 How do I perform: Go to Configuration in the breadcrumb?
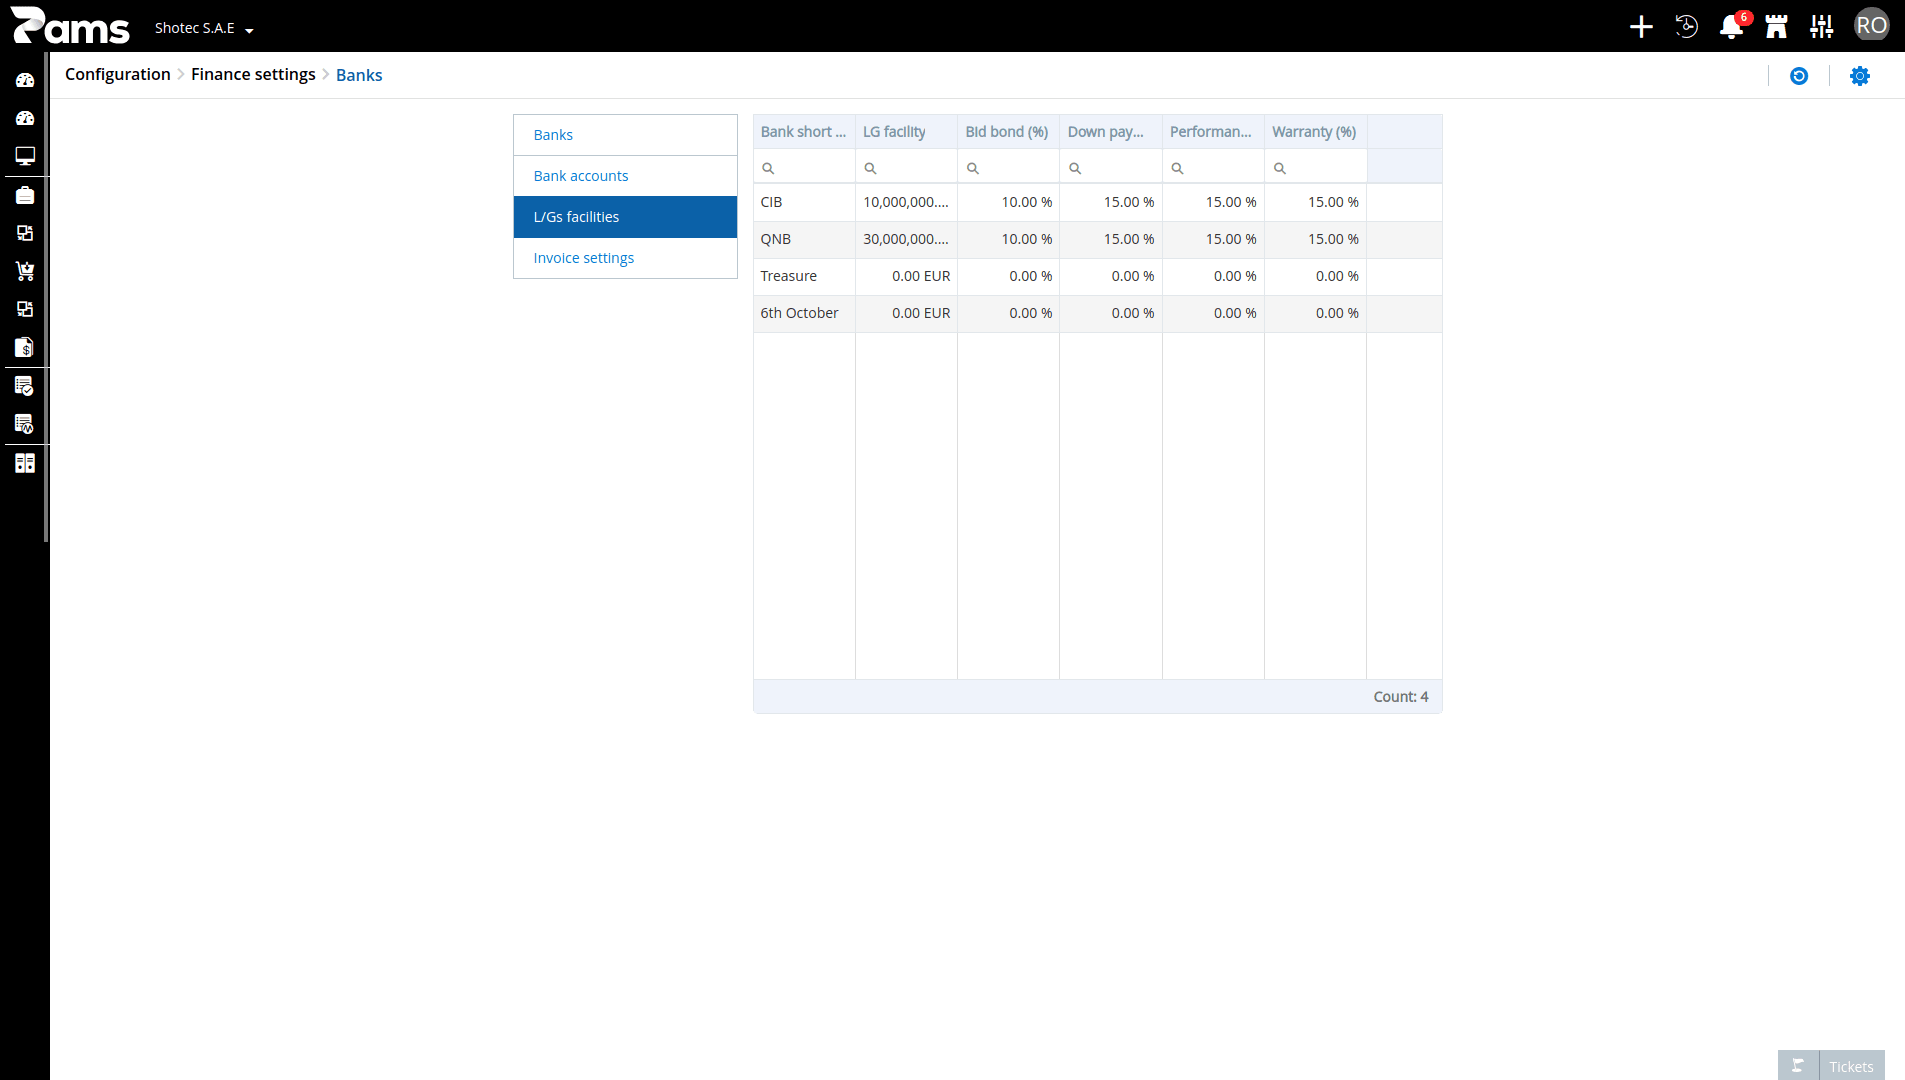click(x=118, y=75)
